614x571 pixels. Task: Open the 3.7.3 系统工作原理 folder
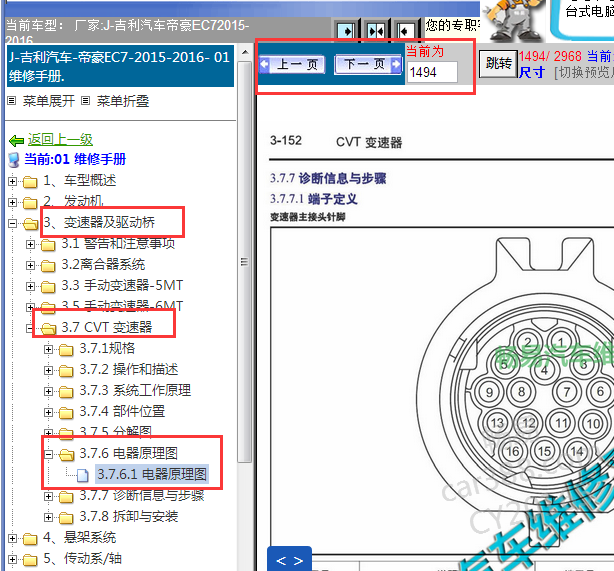click(135, 390)
